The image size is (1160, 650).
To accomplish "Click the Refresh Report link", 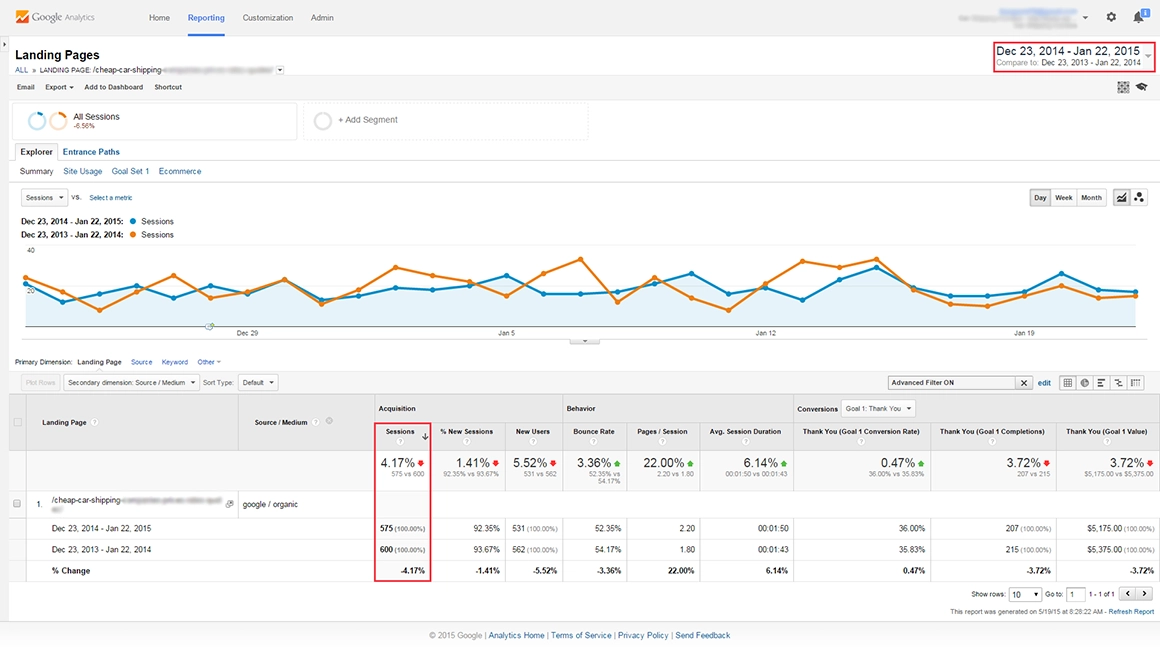I will pos(1131,612).
